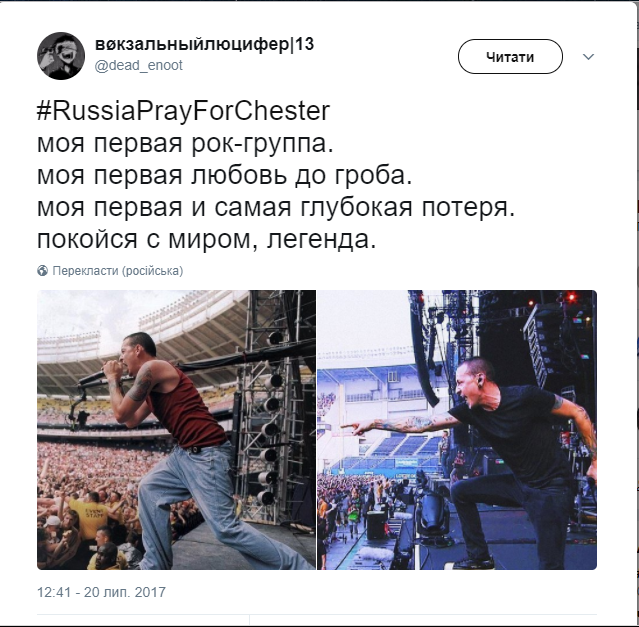Open the #RussiaPrayForChester hashtag
Viewport: 639px width, 627px height.
(183, 111)
